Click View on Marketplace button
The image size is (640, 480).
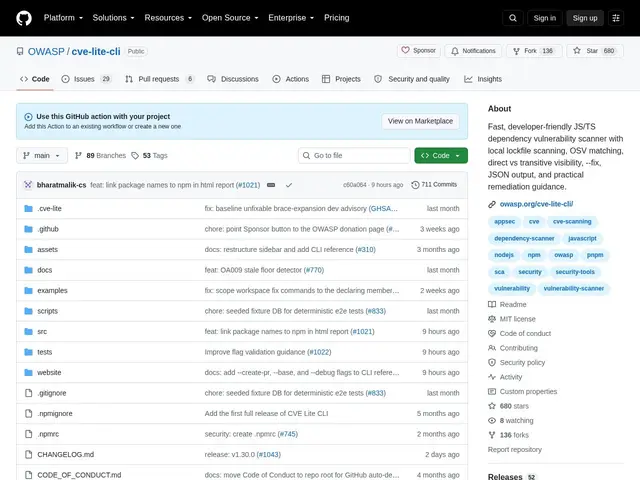click(x=420, y=121)
